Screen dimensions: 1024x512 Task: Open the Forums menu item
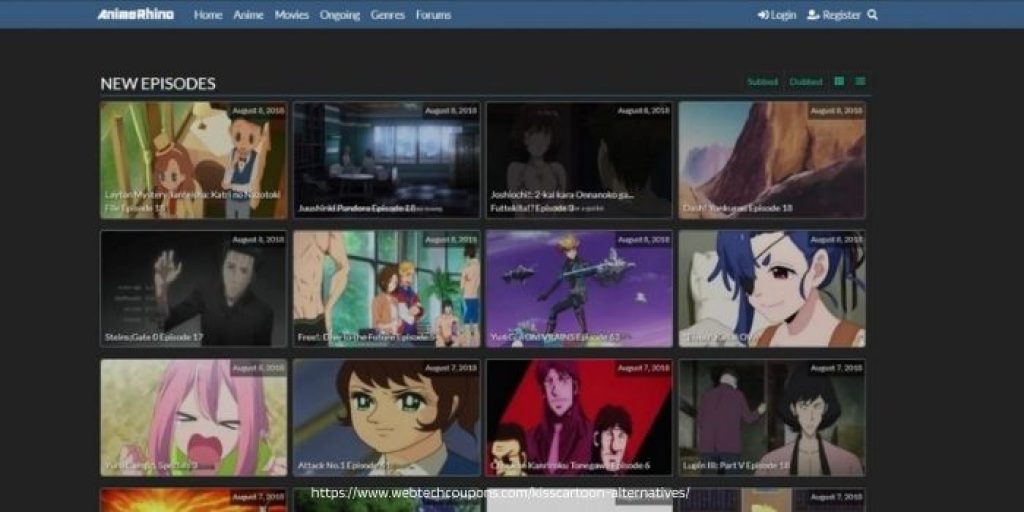point(433,14)
